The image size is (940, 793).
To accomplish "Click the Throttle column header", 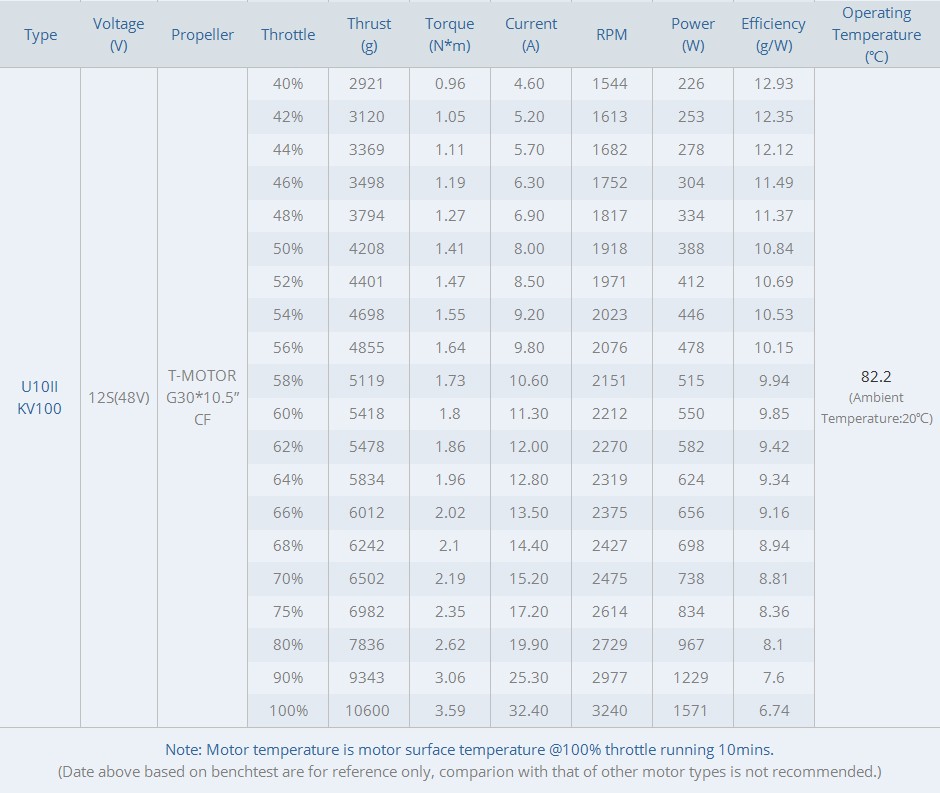I will (x=288, y=35).
